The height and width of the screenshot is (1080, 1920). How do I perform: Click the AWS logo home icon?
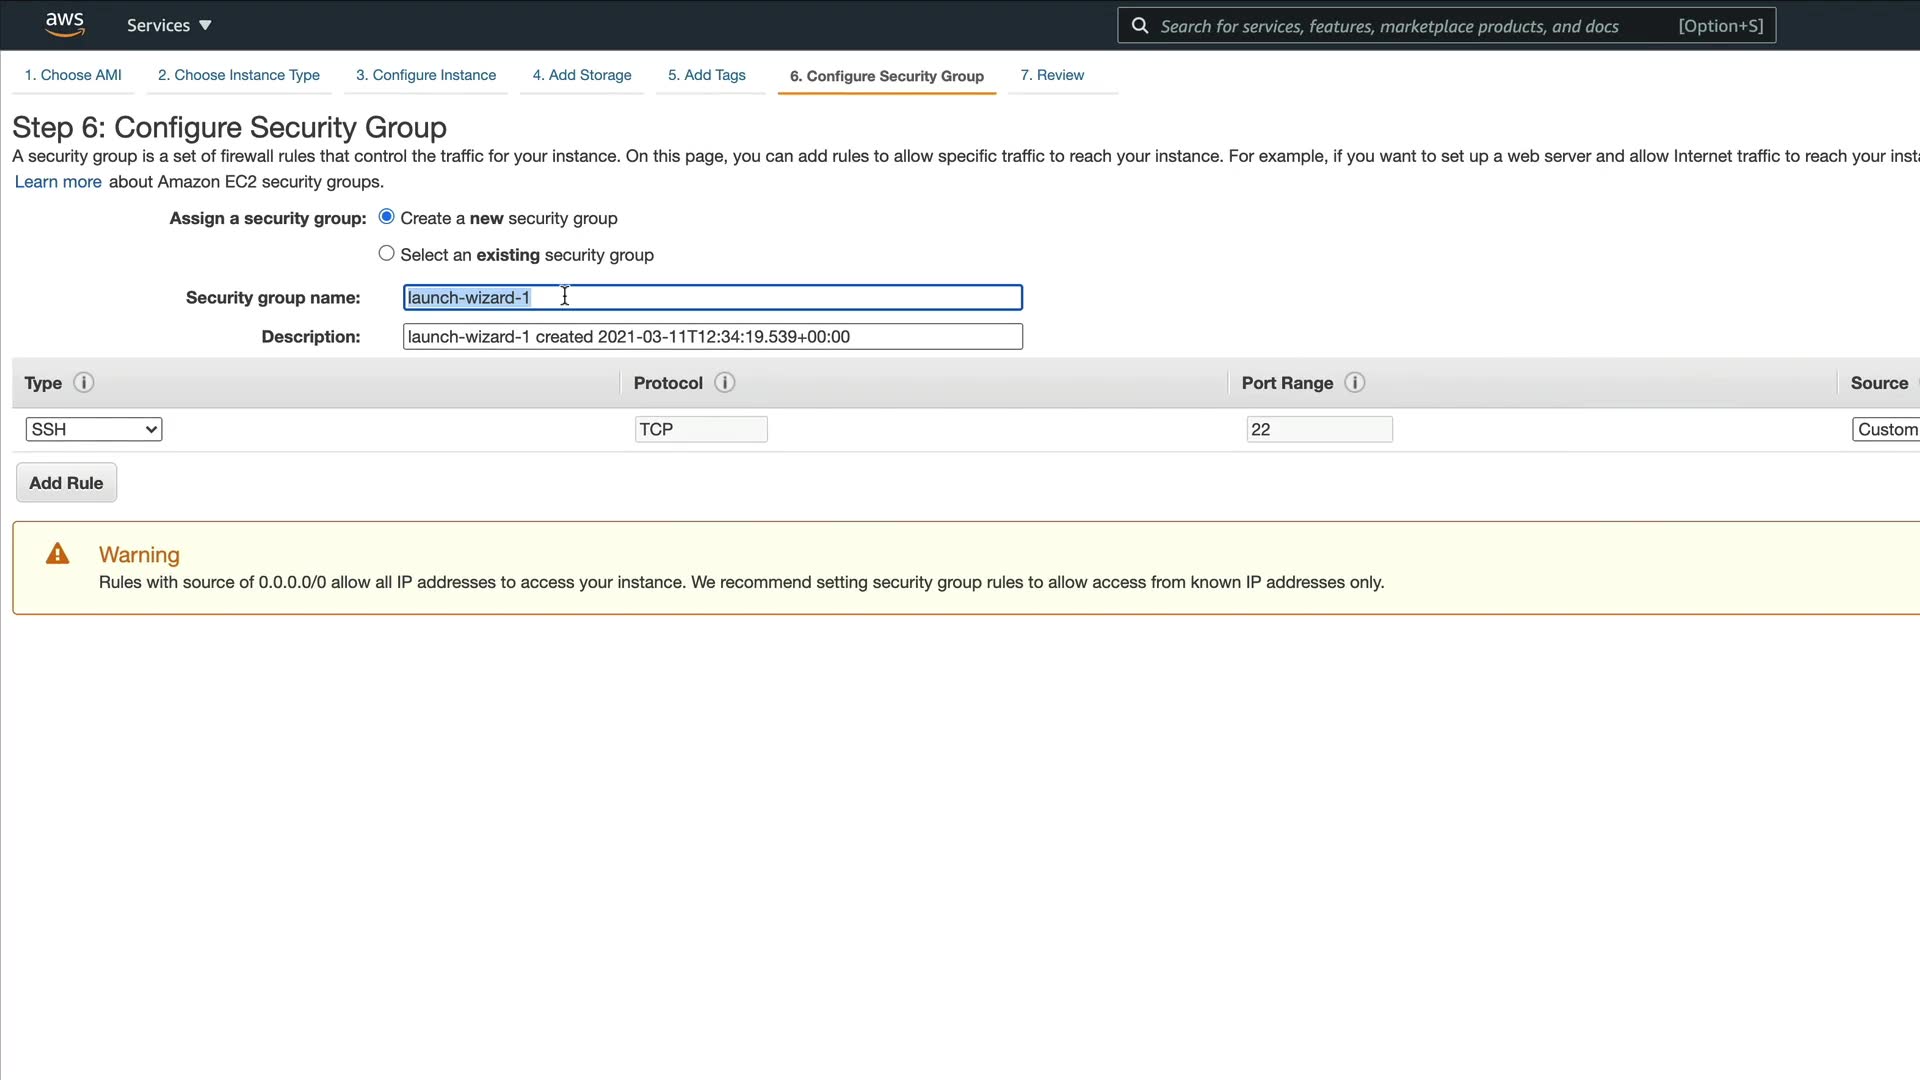point(65,24)
